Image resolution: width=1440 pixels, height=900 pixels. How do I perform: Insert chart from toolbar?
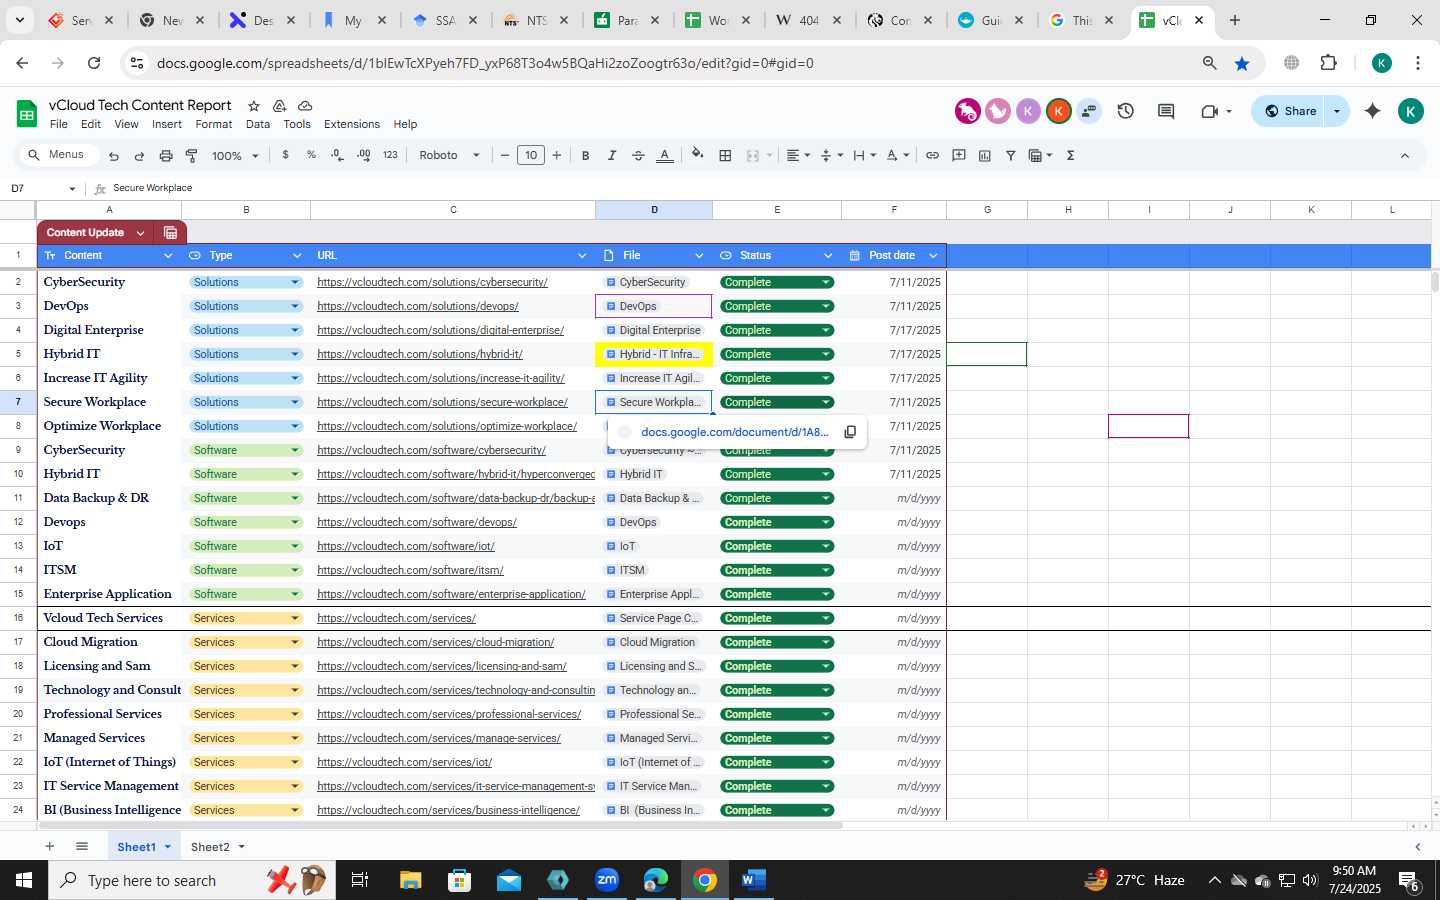point(985,155)
